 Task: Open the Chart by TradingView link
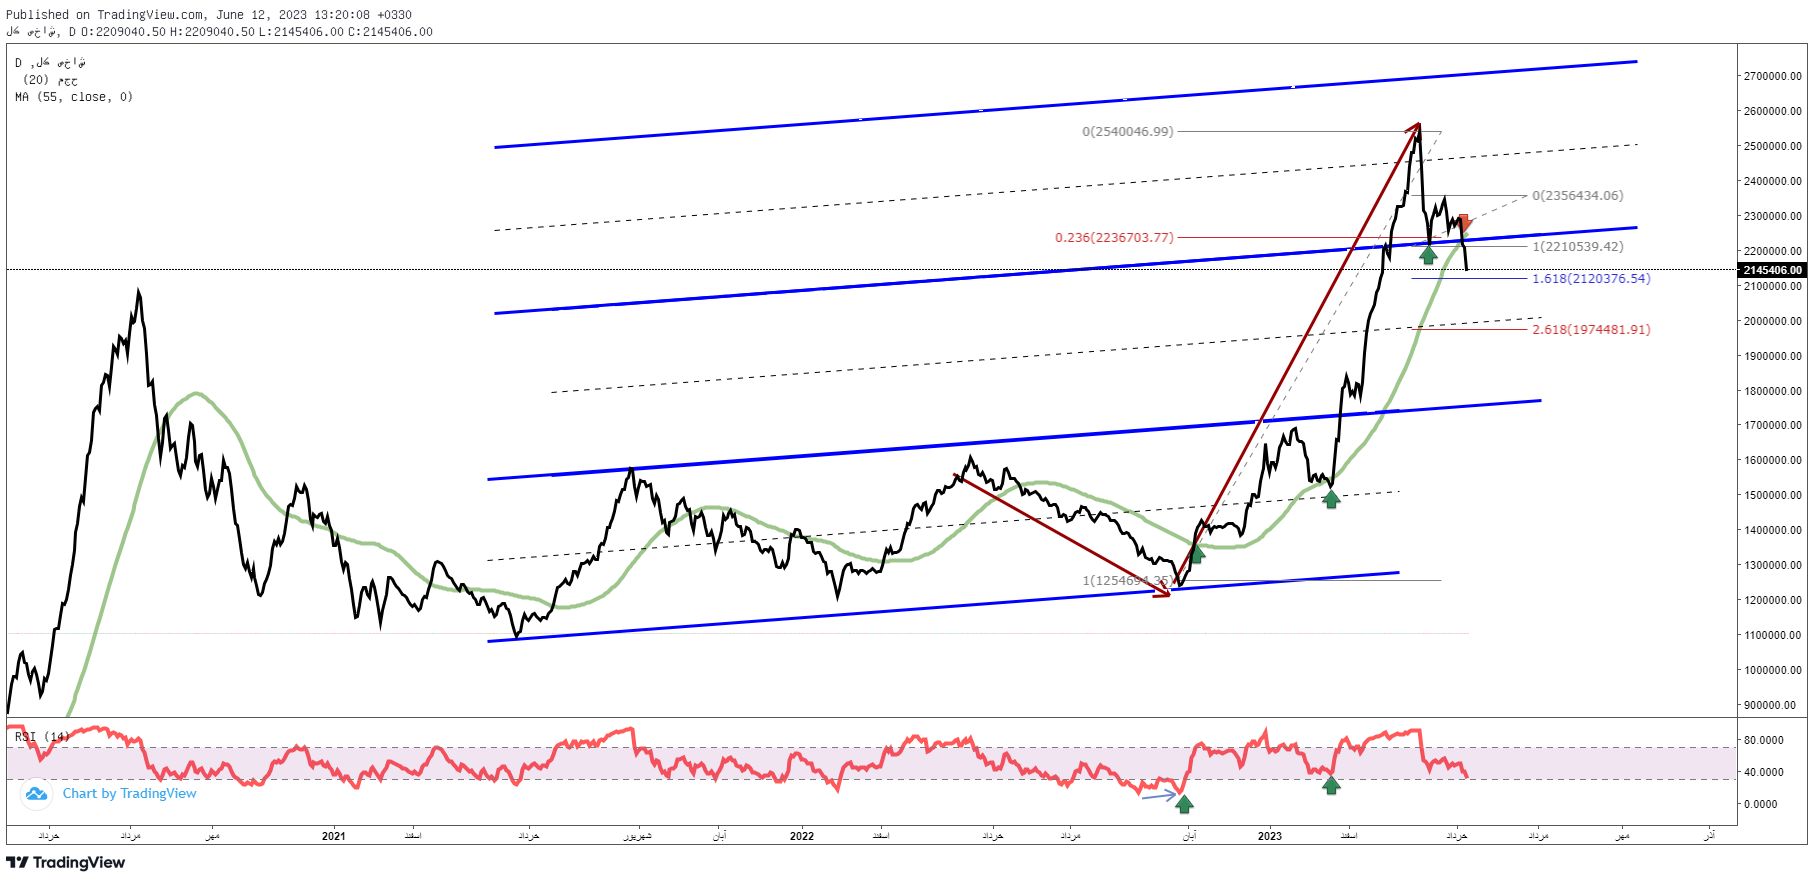click(x=130, y=793)
